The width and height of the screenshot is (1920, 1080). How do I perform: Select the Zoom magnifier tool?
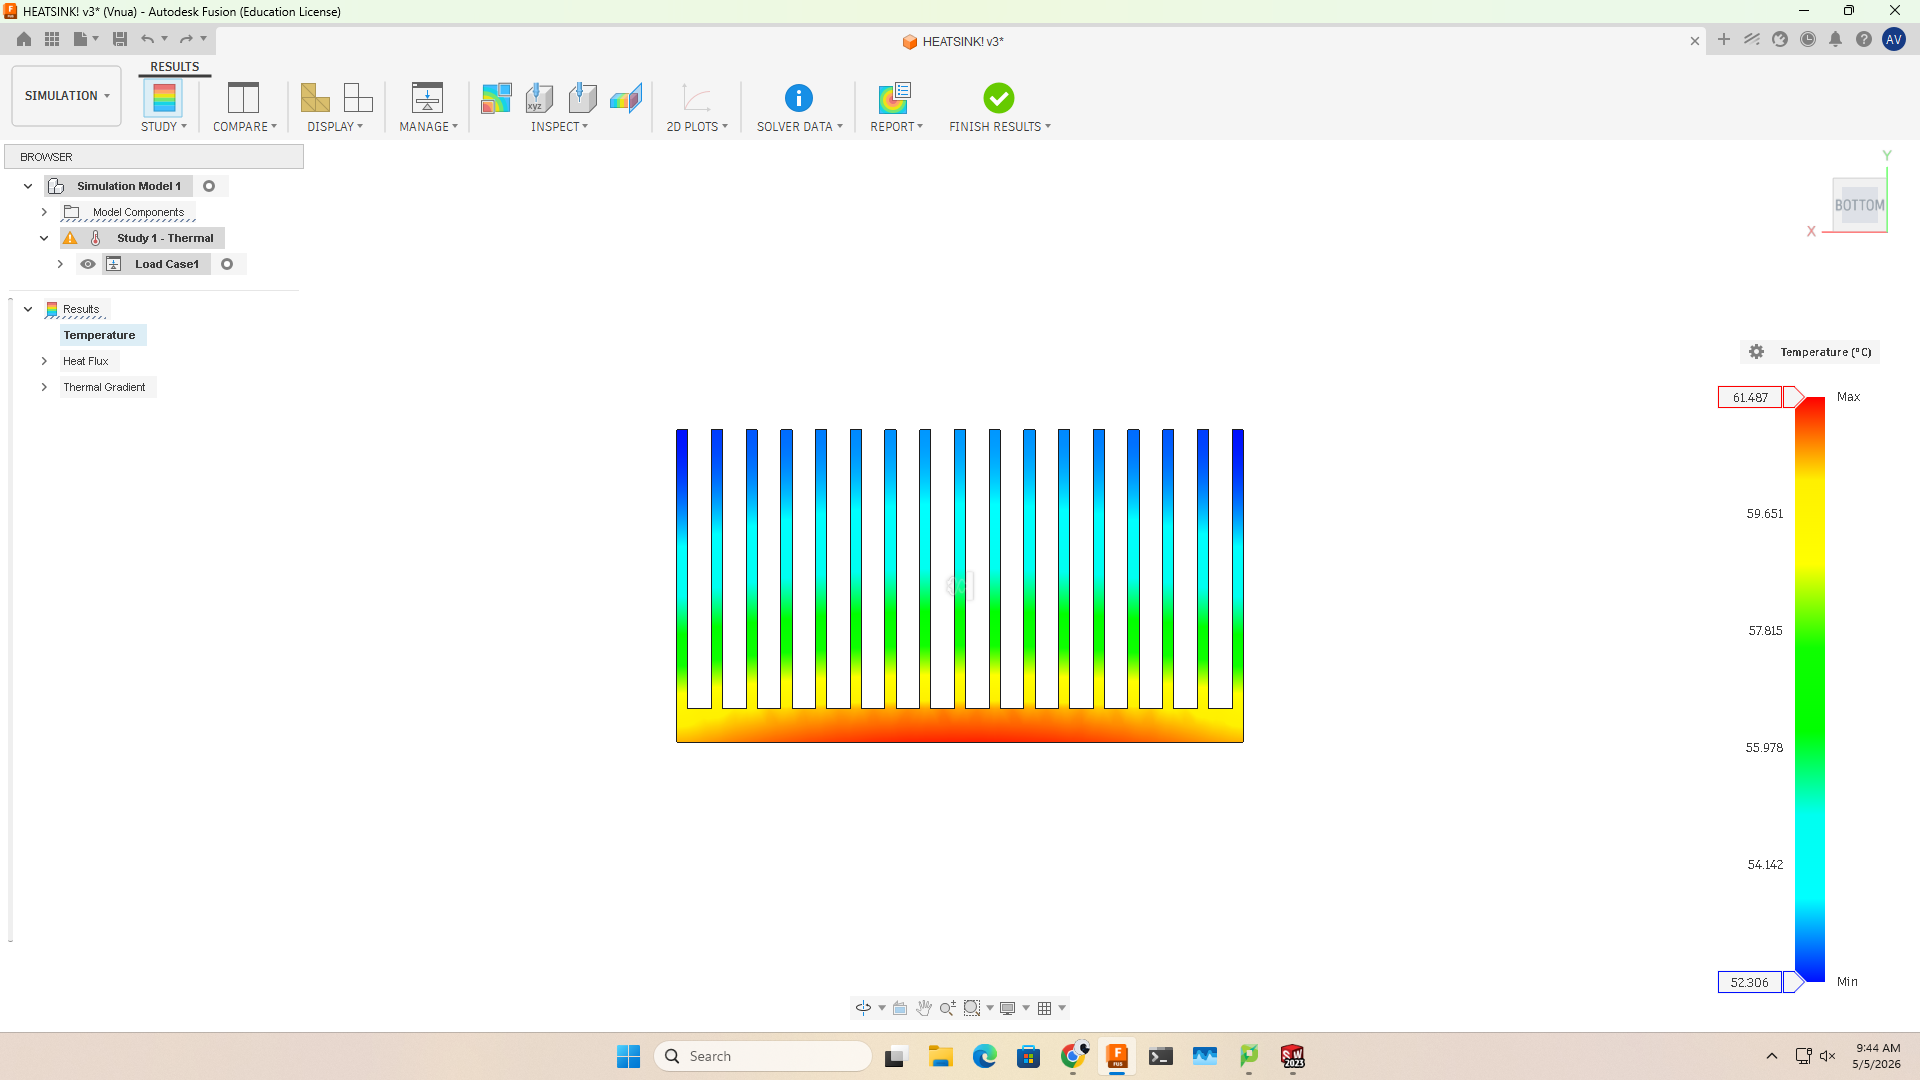click(947, 1008)
